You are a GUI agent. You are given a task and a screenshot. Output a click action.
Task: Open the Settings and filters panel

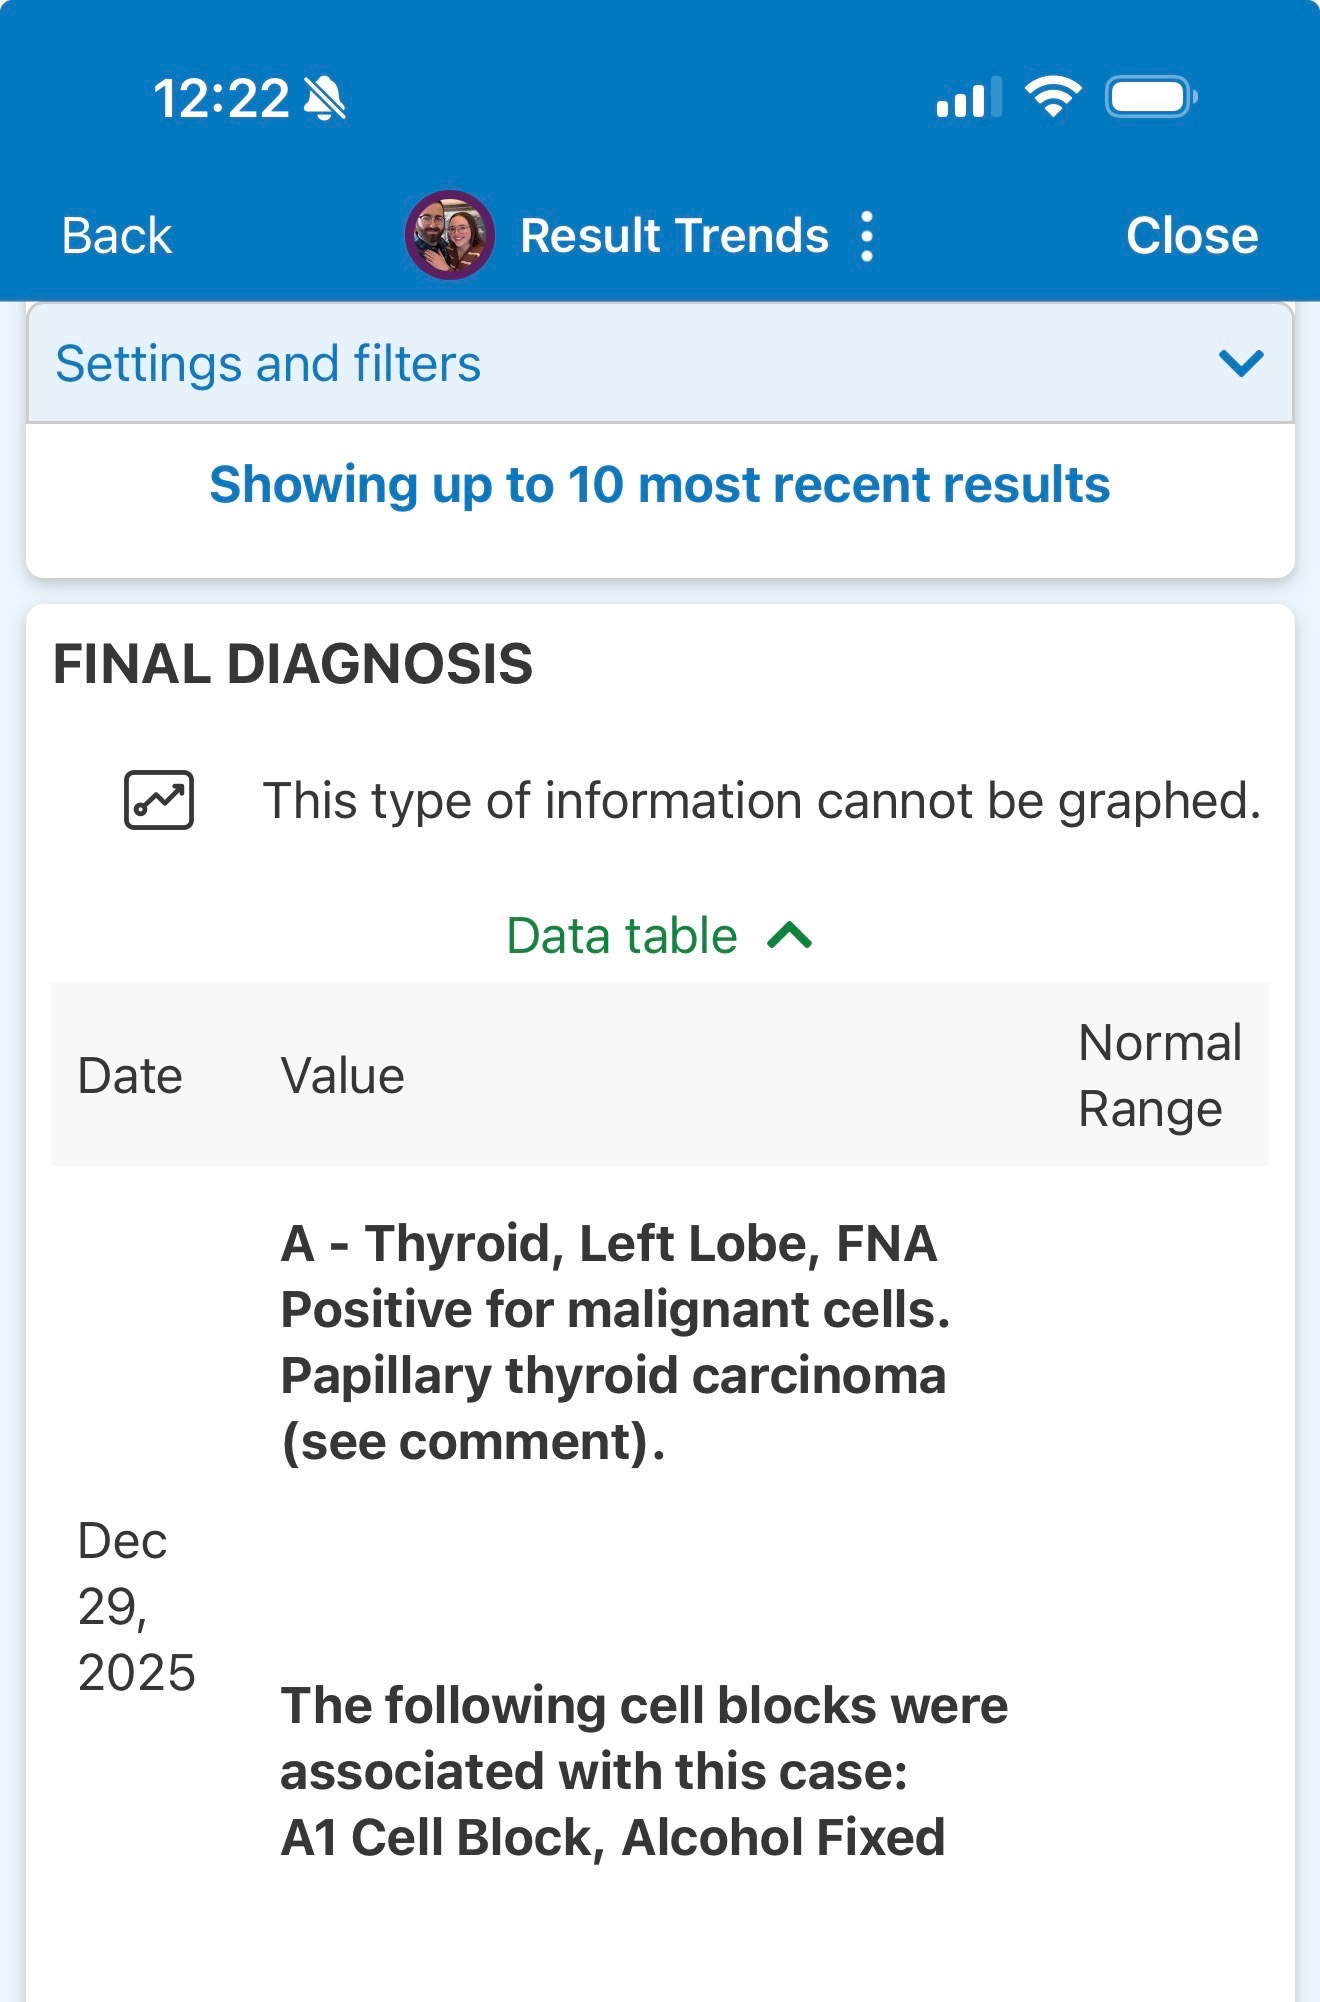tap(268, 364)
